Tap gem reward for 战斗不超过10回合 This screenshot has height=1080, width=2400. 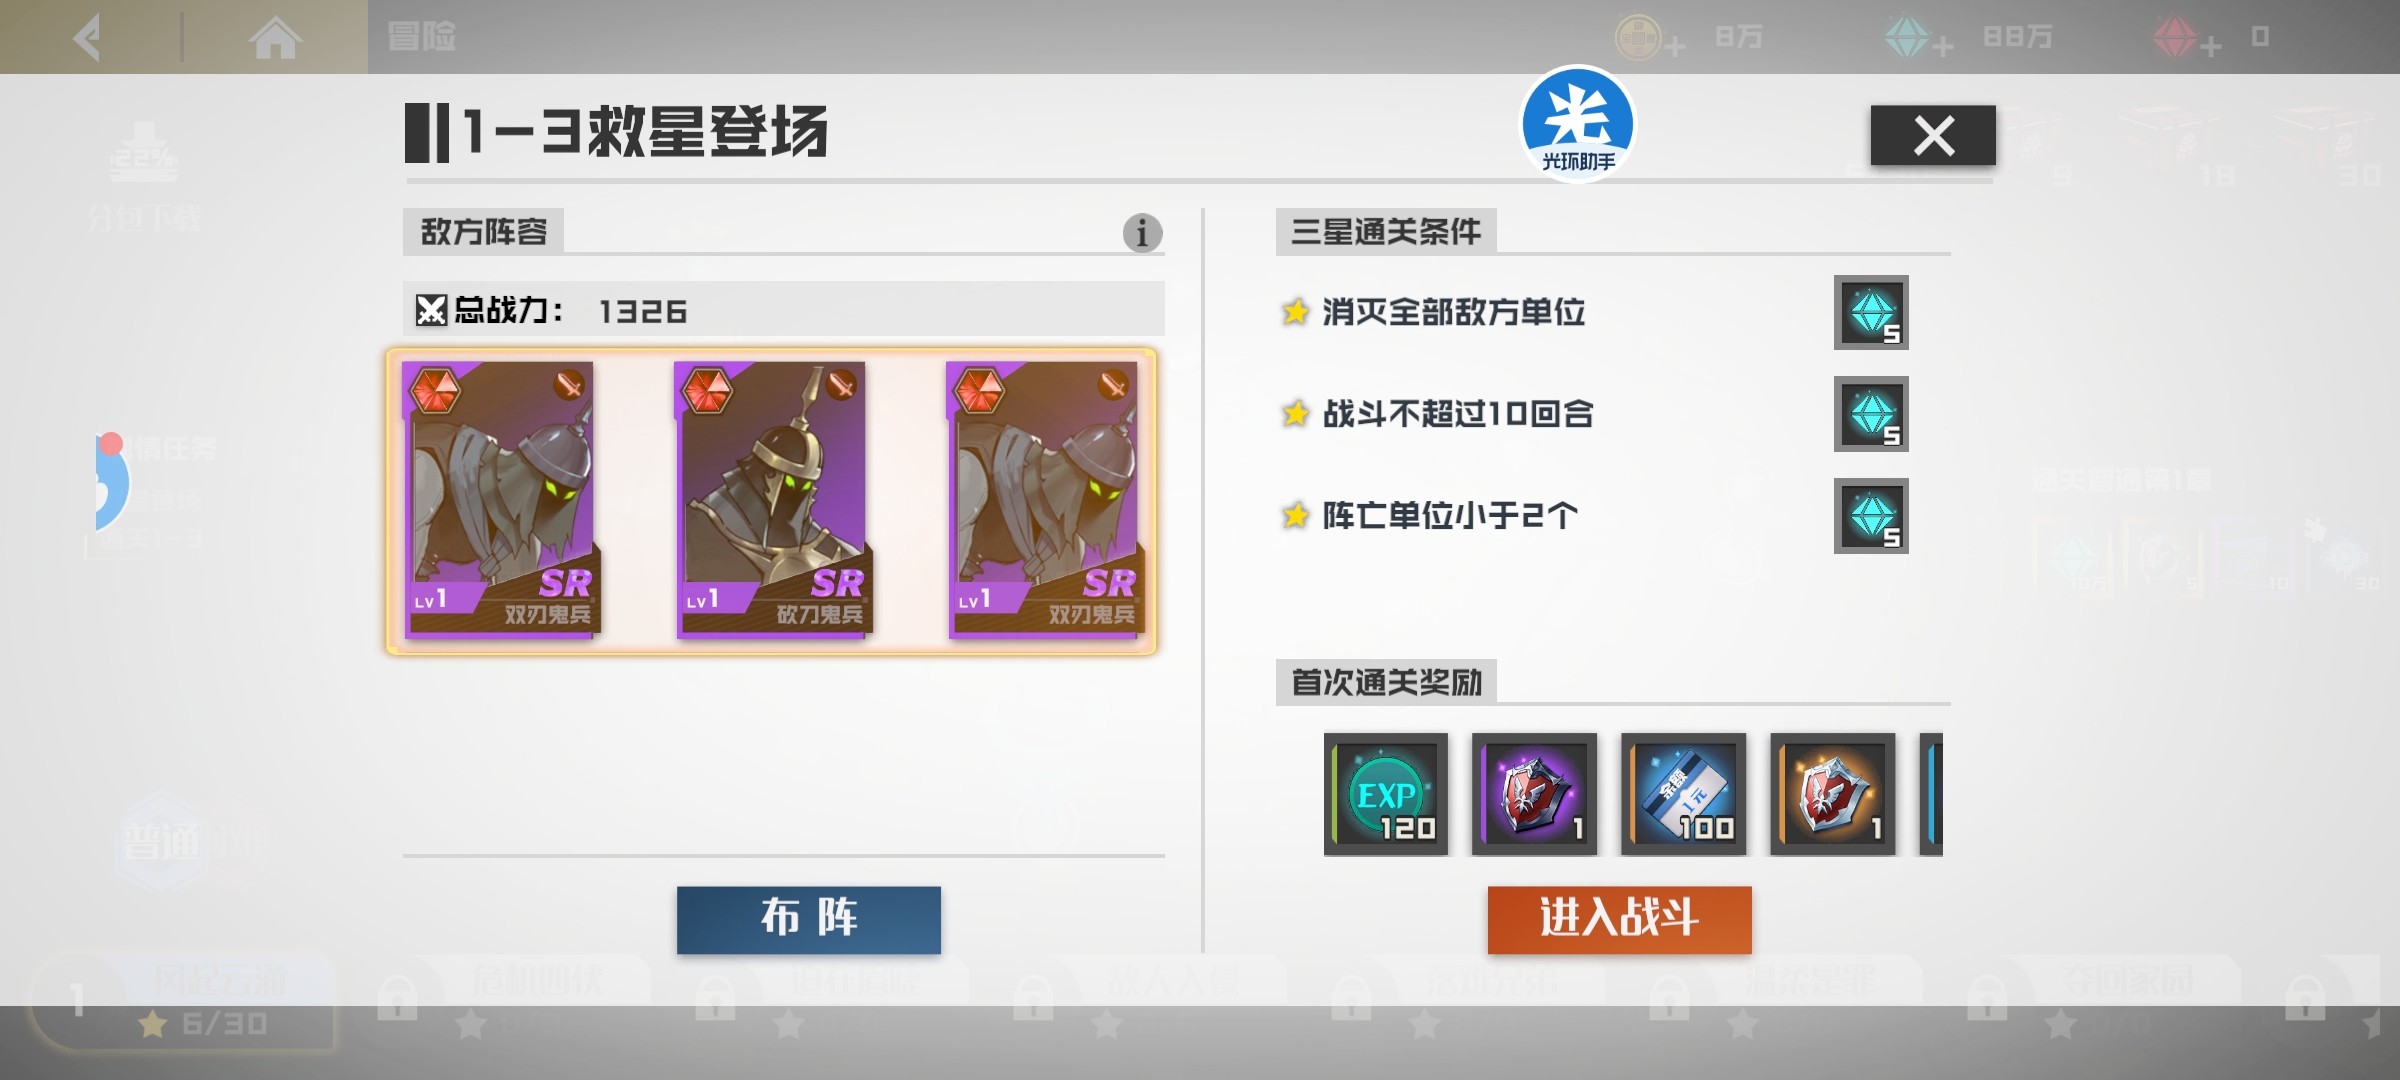point(1871,414)
